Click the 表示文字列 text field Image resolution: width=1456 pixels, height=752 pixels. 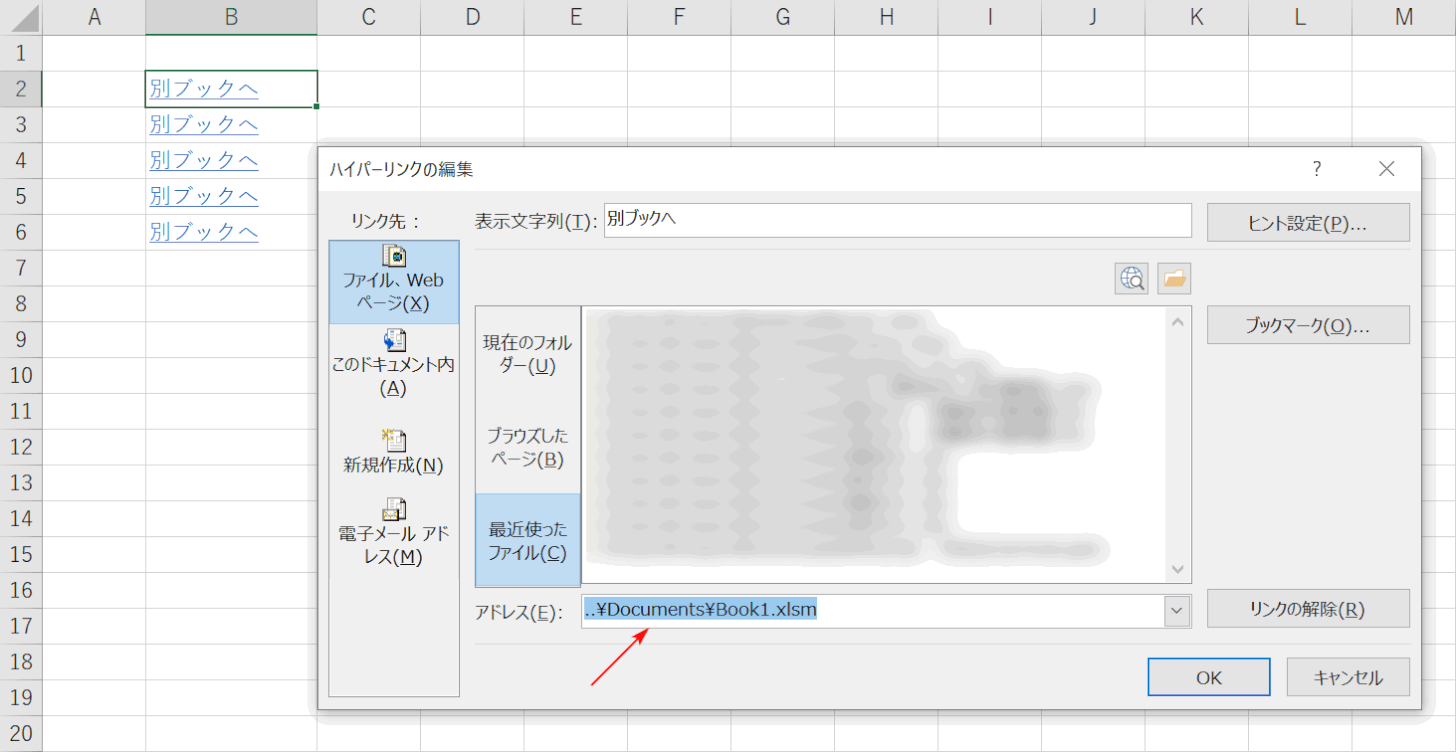[x=897, y=220]
